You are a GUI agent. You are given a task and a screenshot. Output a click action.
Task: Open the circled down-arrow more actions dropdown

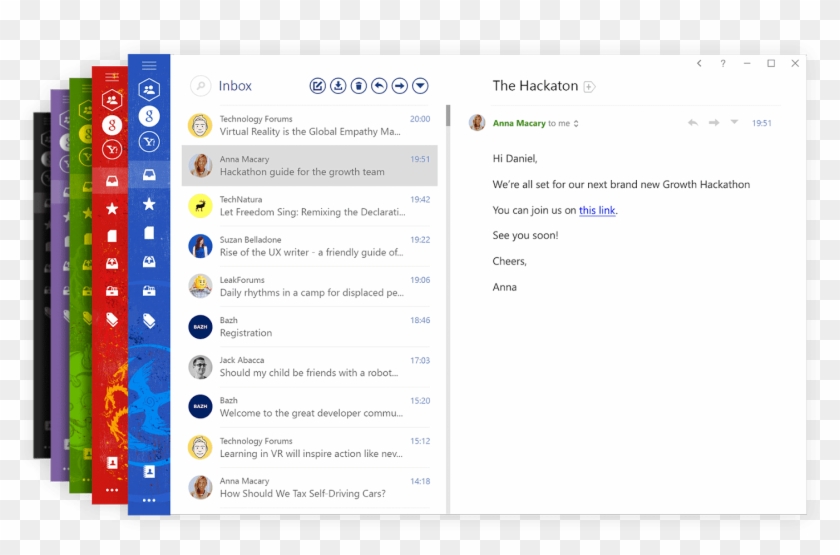click(420, 86)
